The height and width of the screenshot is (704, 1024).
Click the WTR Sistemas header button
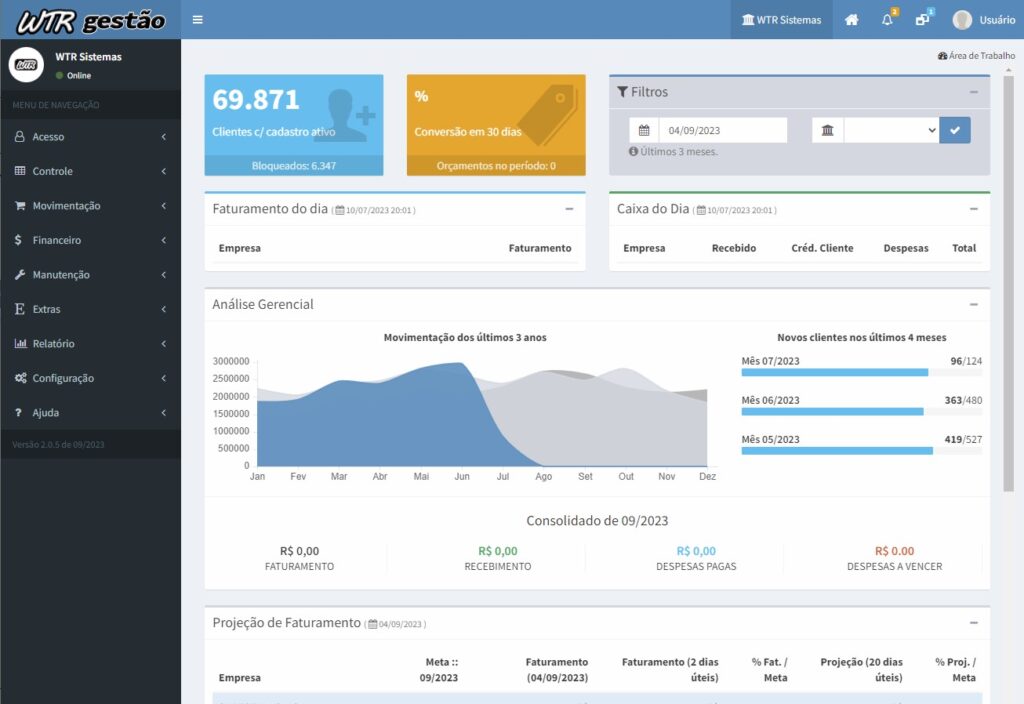coord(782,20)
